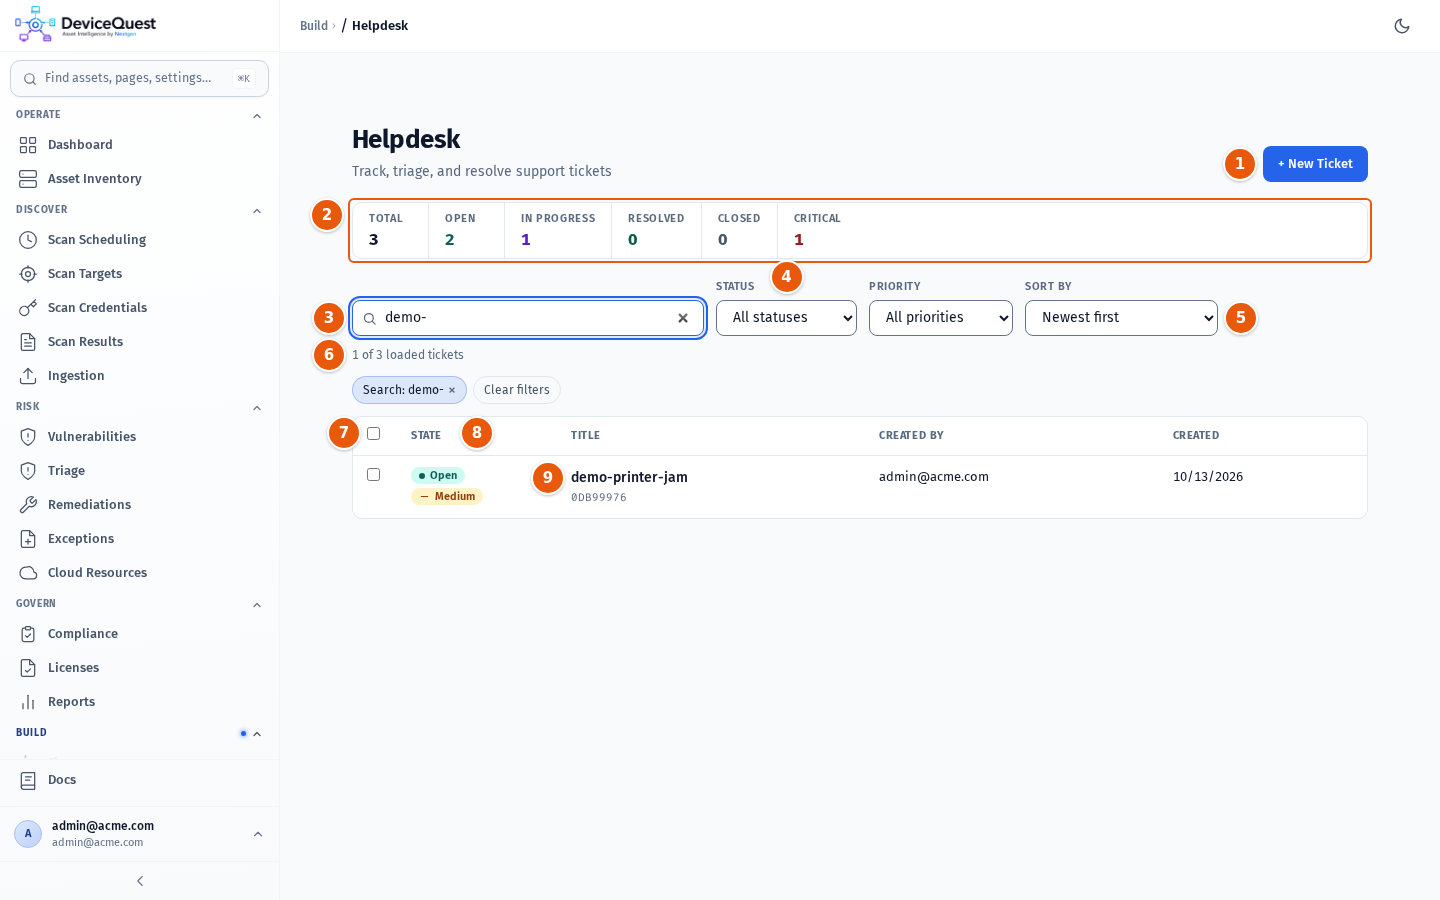
Task: Click the Ingestion upload icon
Action: 28,376
